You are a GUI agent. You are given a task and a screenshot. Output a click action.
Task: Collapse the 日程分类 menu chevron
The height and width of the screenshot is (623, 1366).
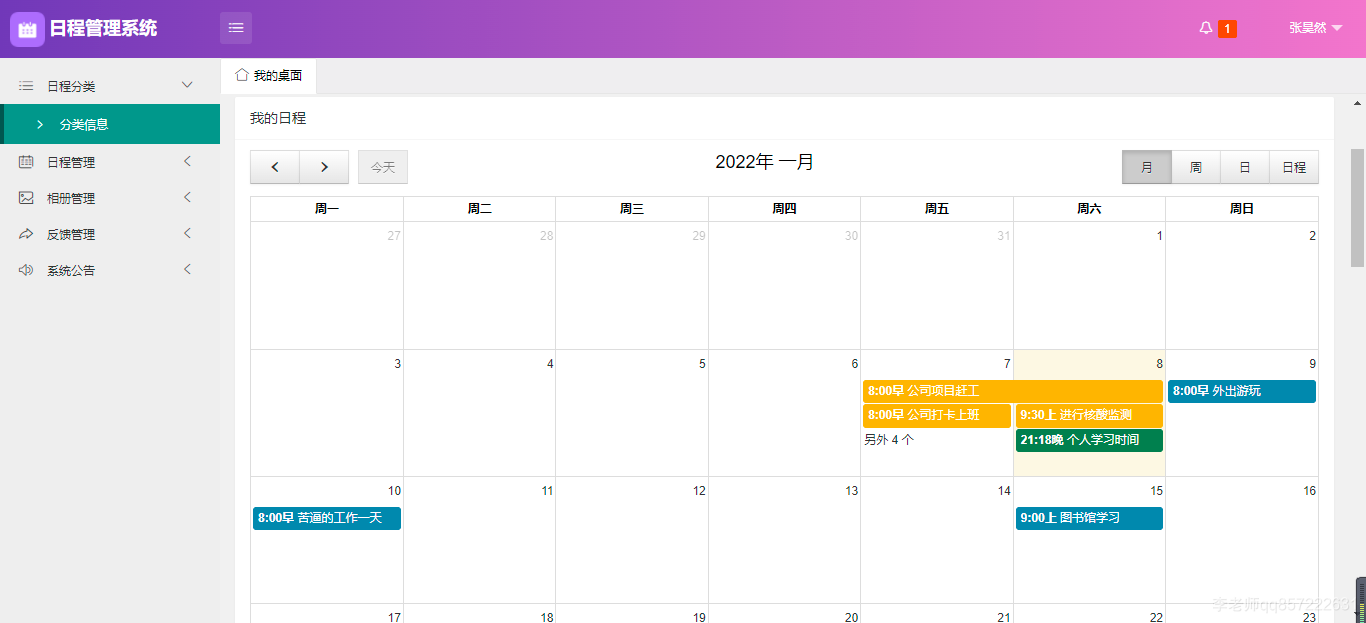(187, 85)
